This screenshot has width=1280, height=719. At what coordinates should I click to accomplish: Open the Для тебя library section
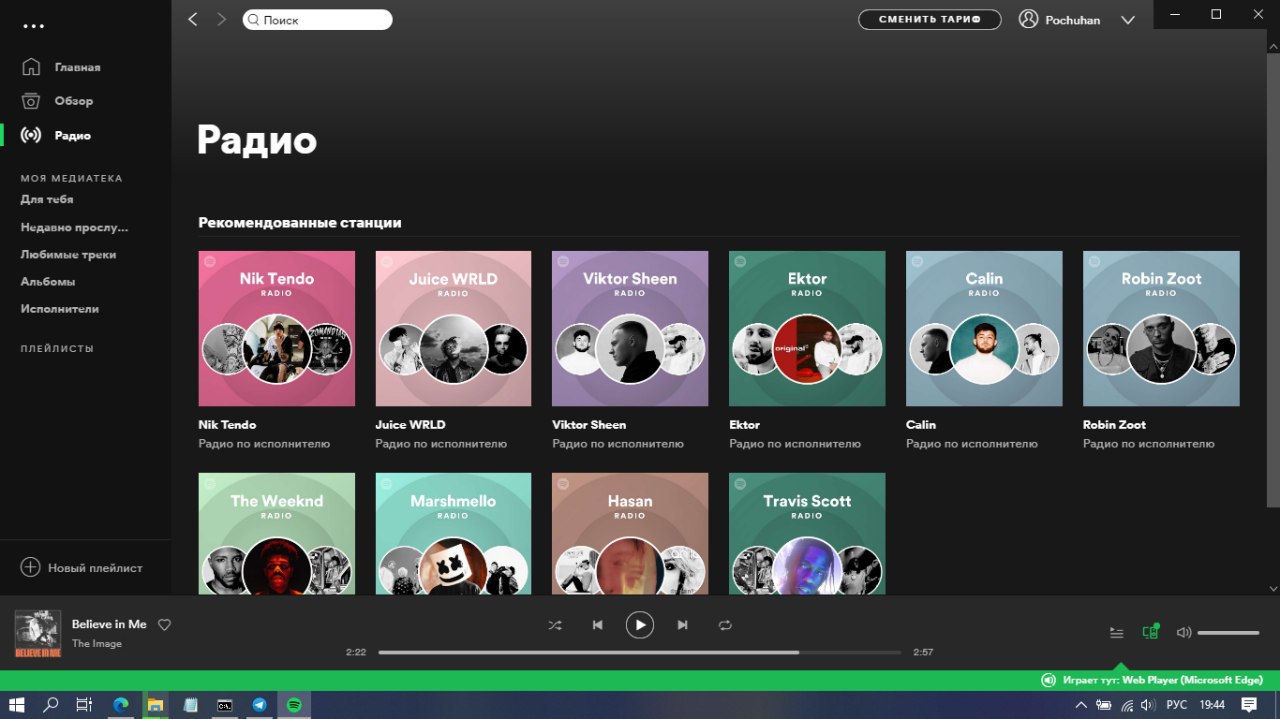click(x=47, y=199)
